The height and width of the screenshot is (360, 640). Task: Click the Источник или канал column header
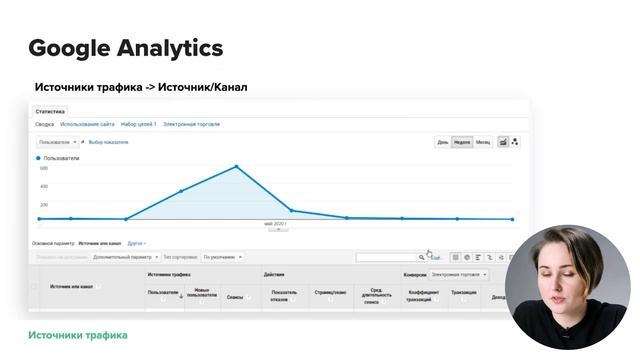click(x=71, y=287)
